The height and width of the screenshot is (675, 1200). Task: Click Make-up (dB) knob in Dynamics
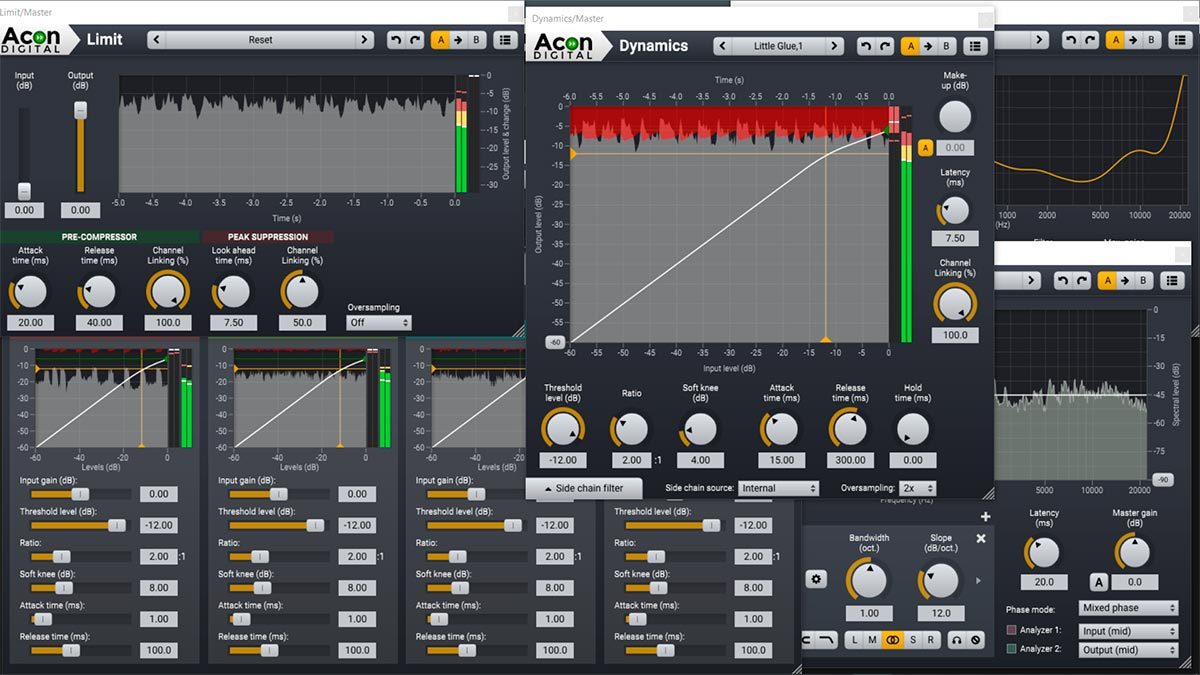click(955, 117)
